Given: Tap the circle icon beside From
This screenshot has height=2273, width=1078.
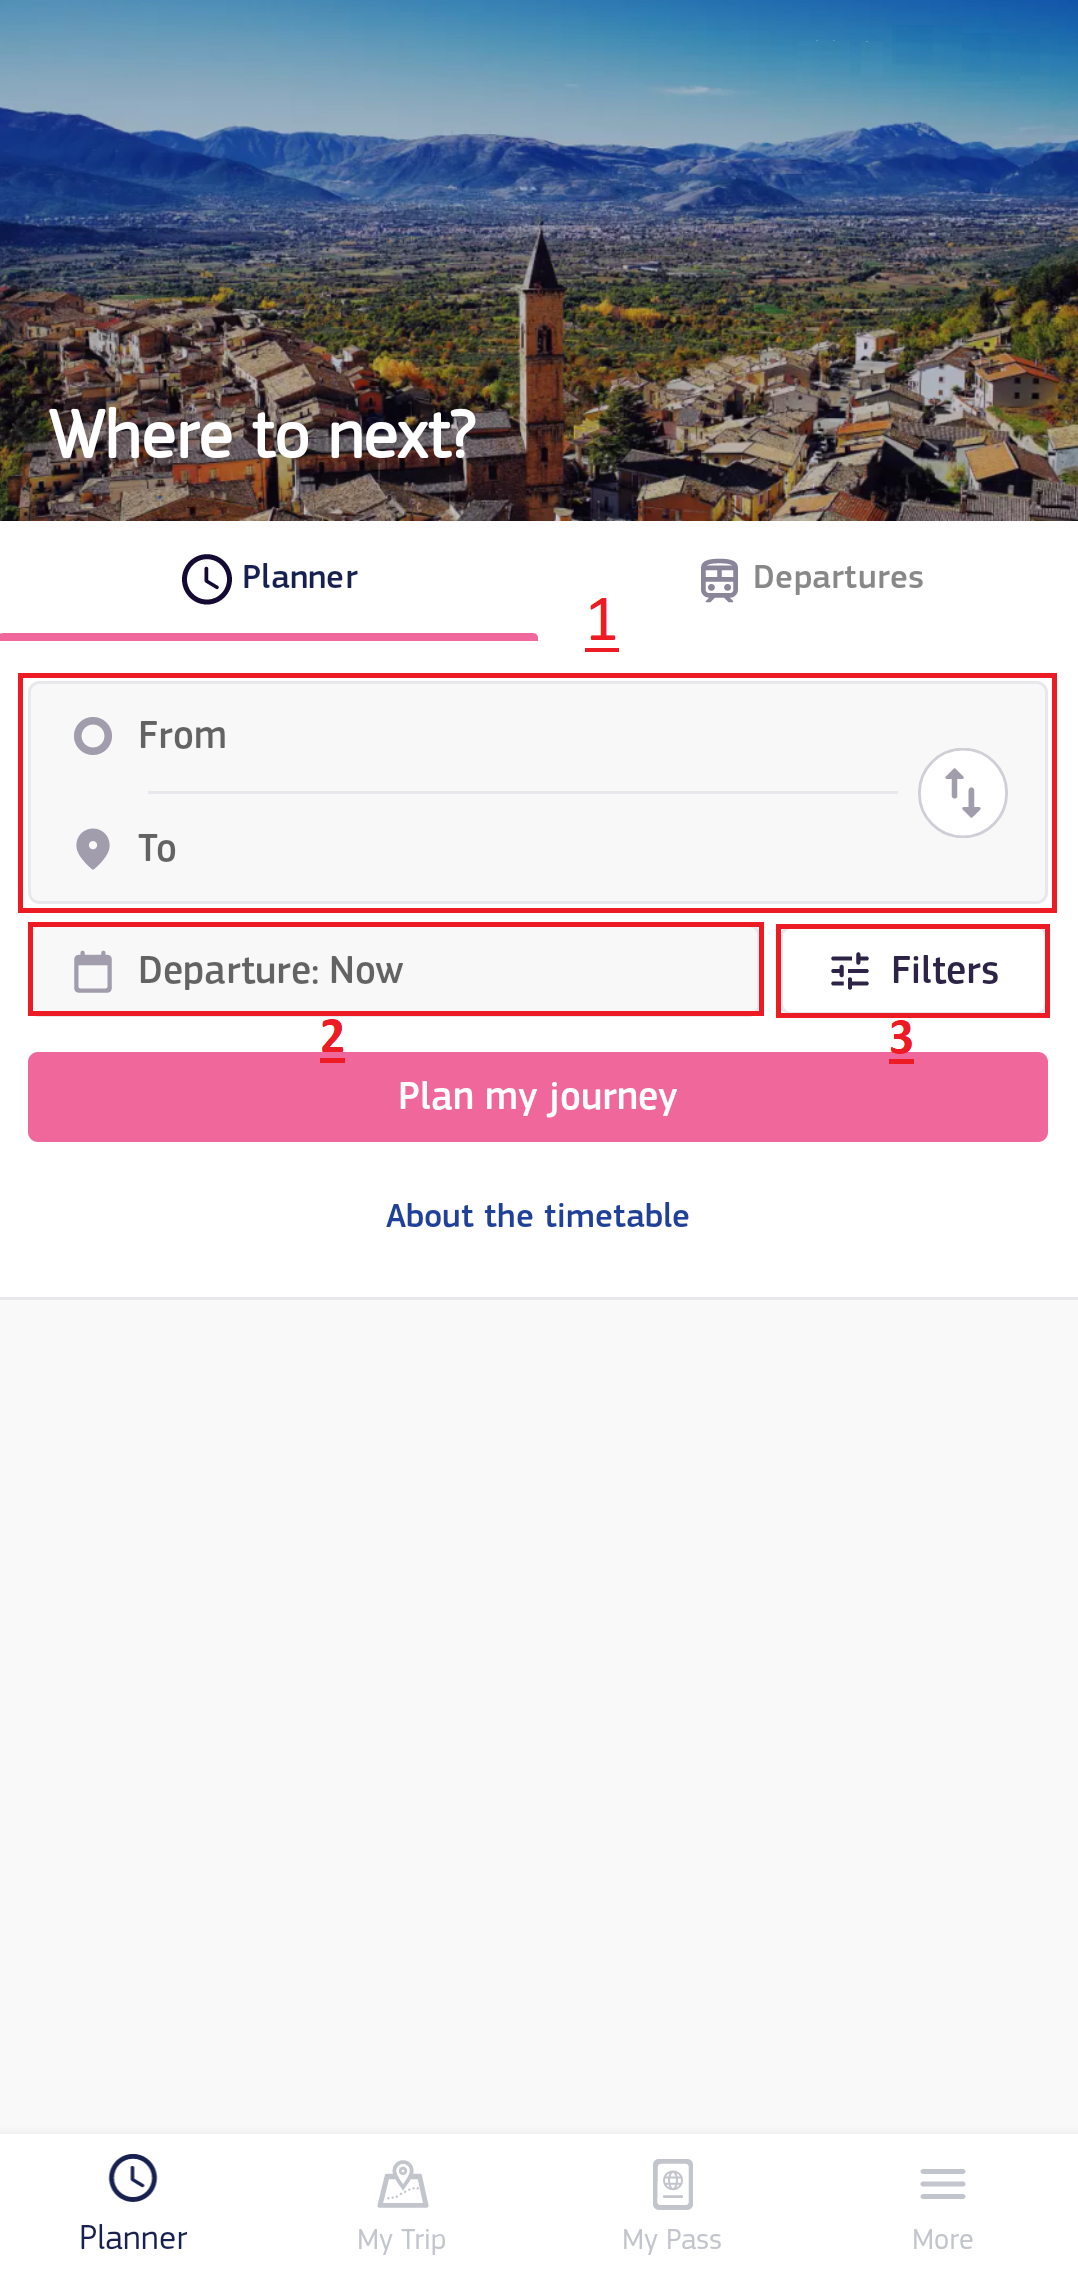Looking at the screenshot, I should (x=93, y=736).
